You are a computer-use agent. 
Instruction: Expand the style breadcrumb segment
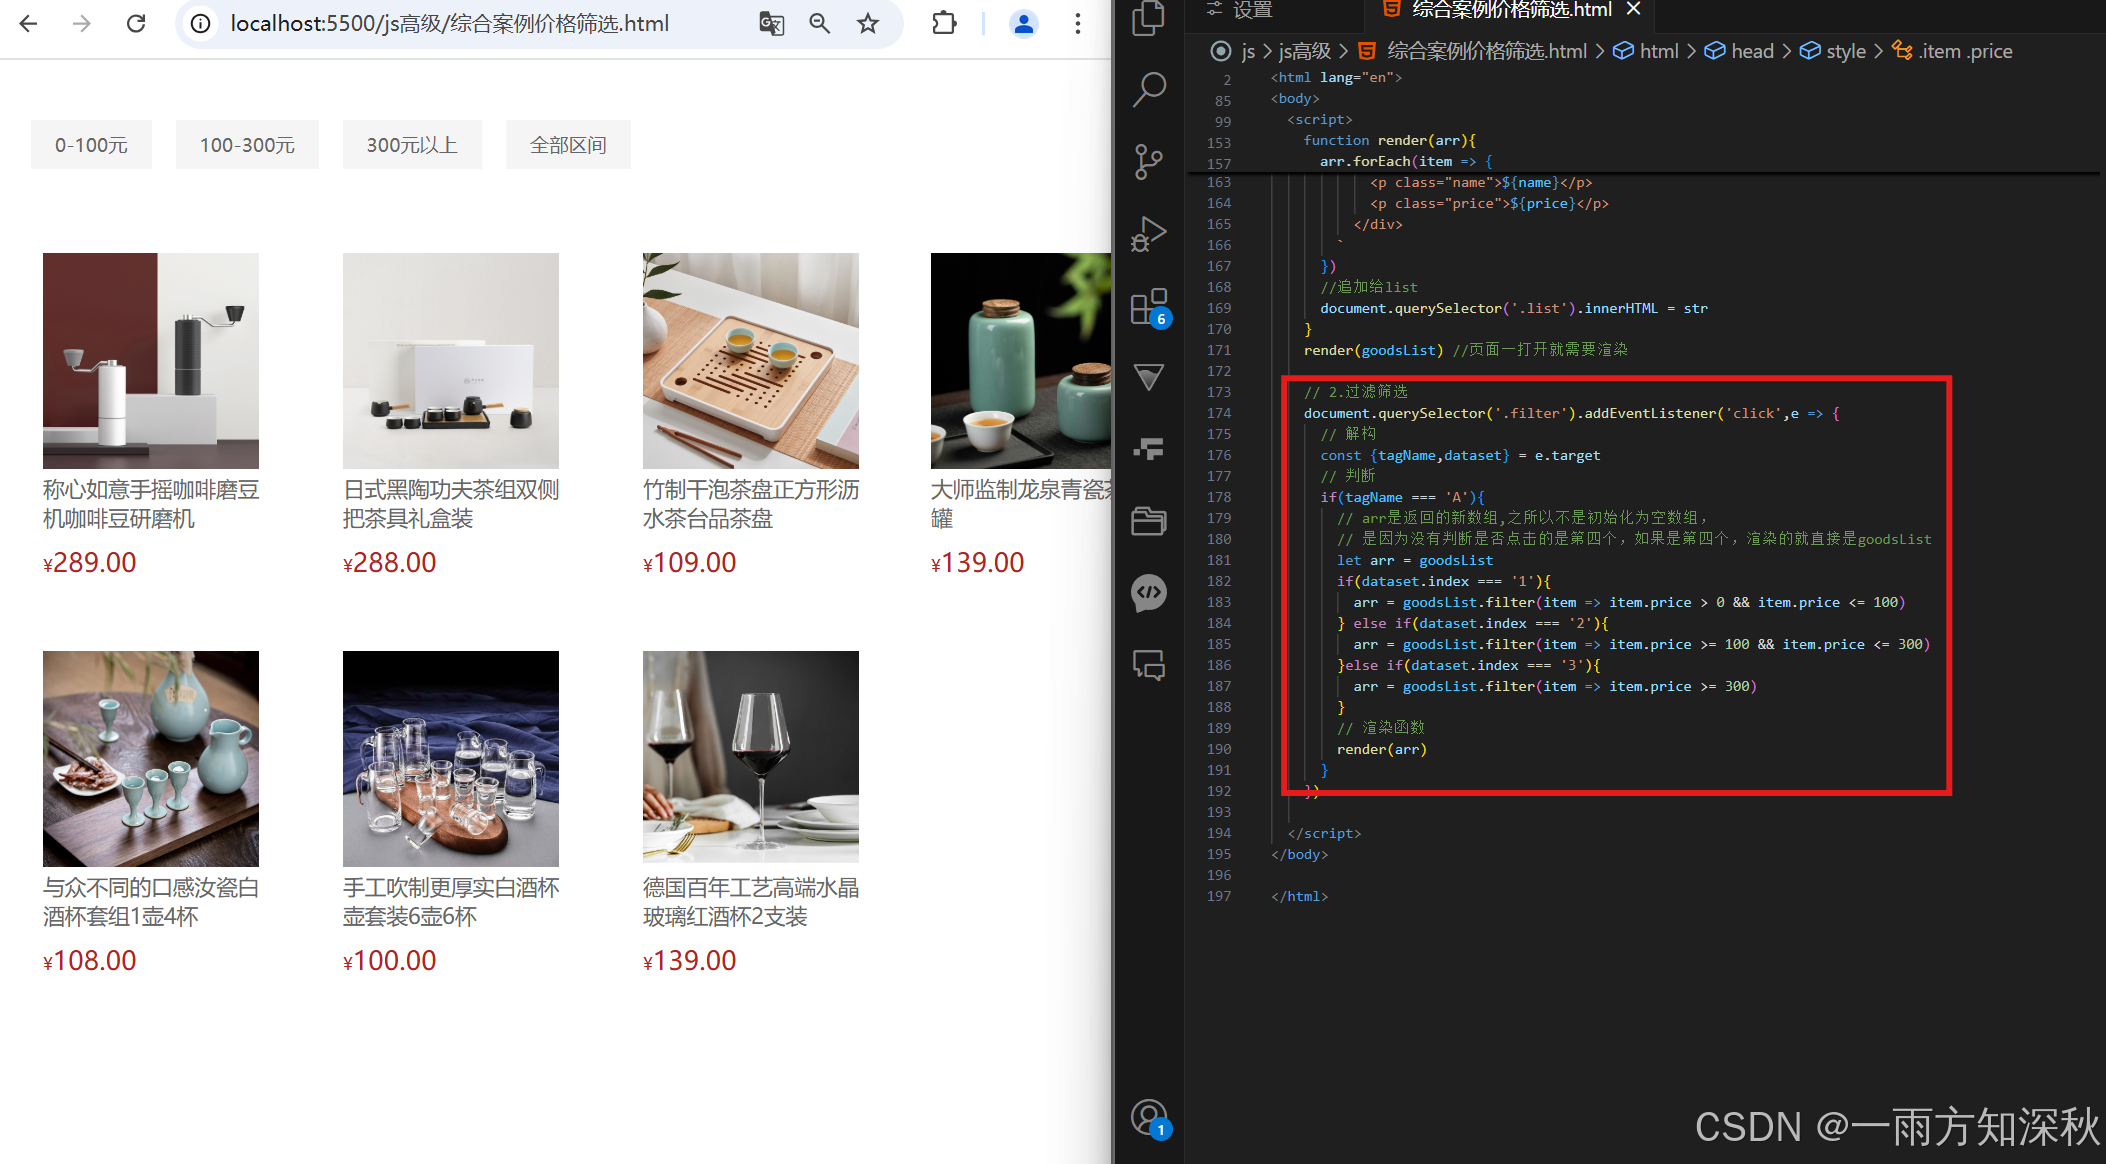click(x=1845, y=51)
